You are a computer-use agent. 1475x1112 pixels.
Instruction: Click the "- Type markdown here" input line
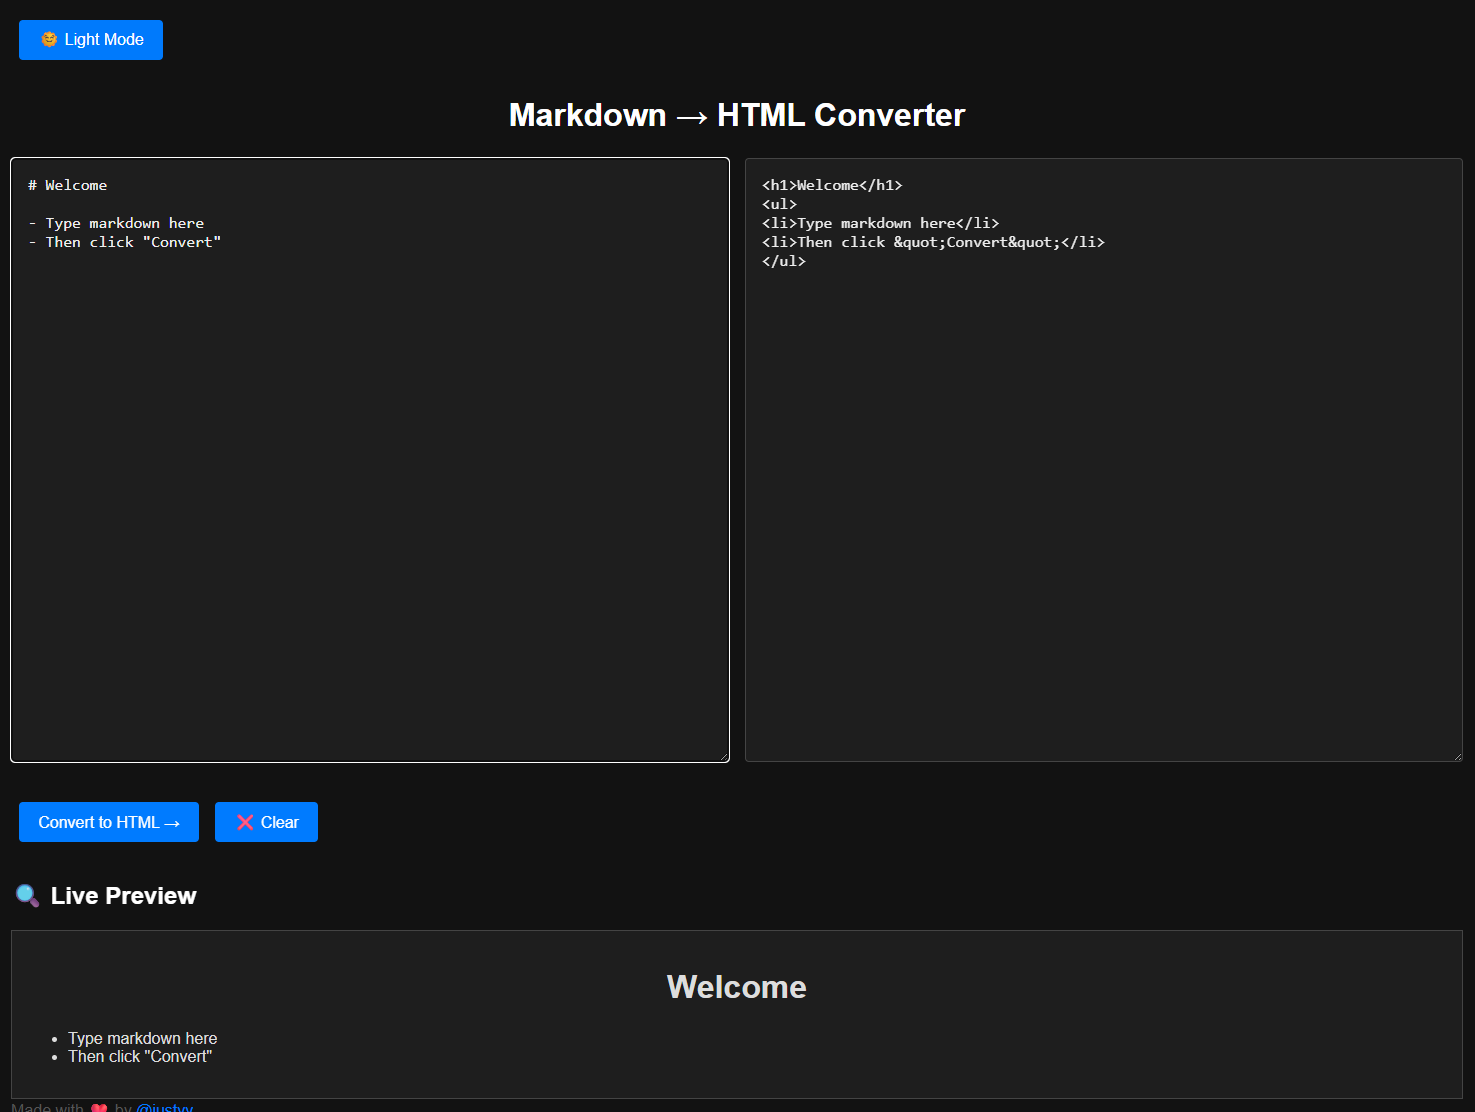(116, 223)
